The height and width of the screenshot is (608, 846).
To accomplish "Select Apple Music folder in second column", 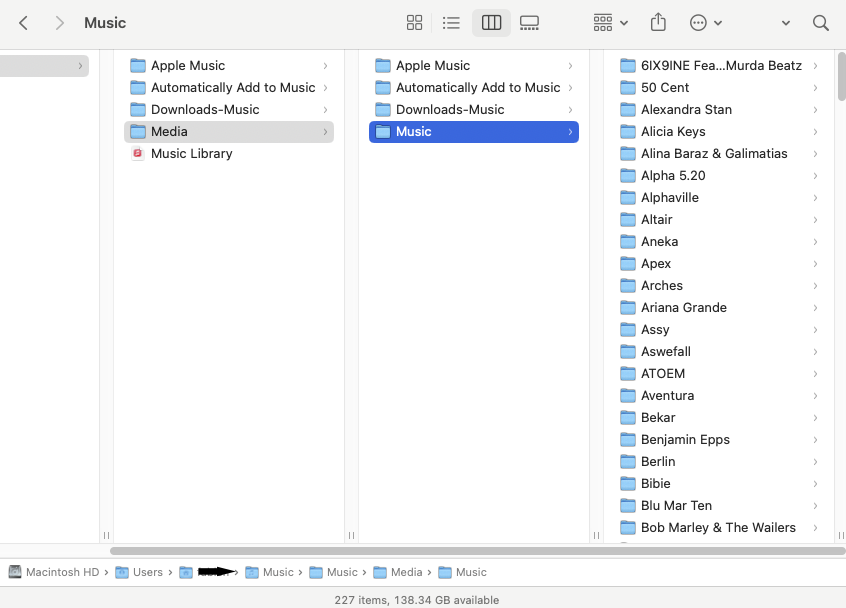I will pyautogui.click(x=474, y=66).
